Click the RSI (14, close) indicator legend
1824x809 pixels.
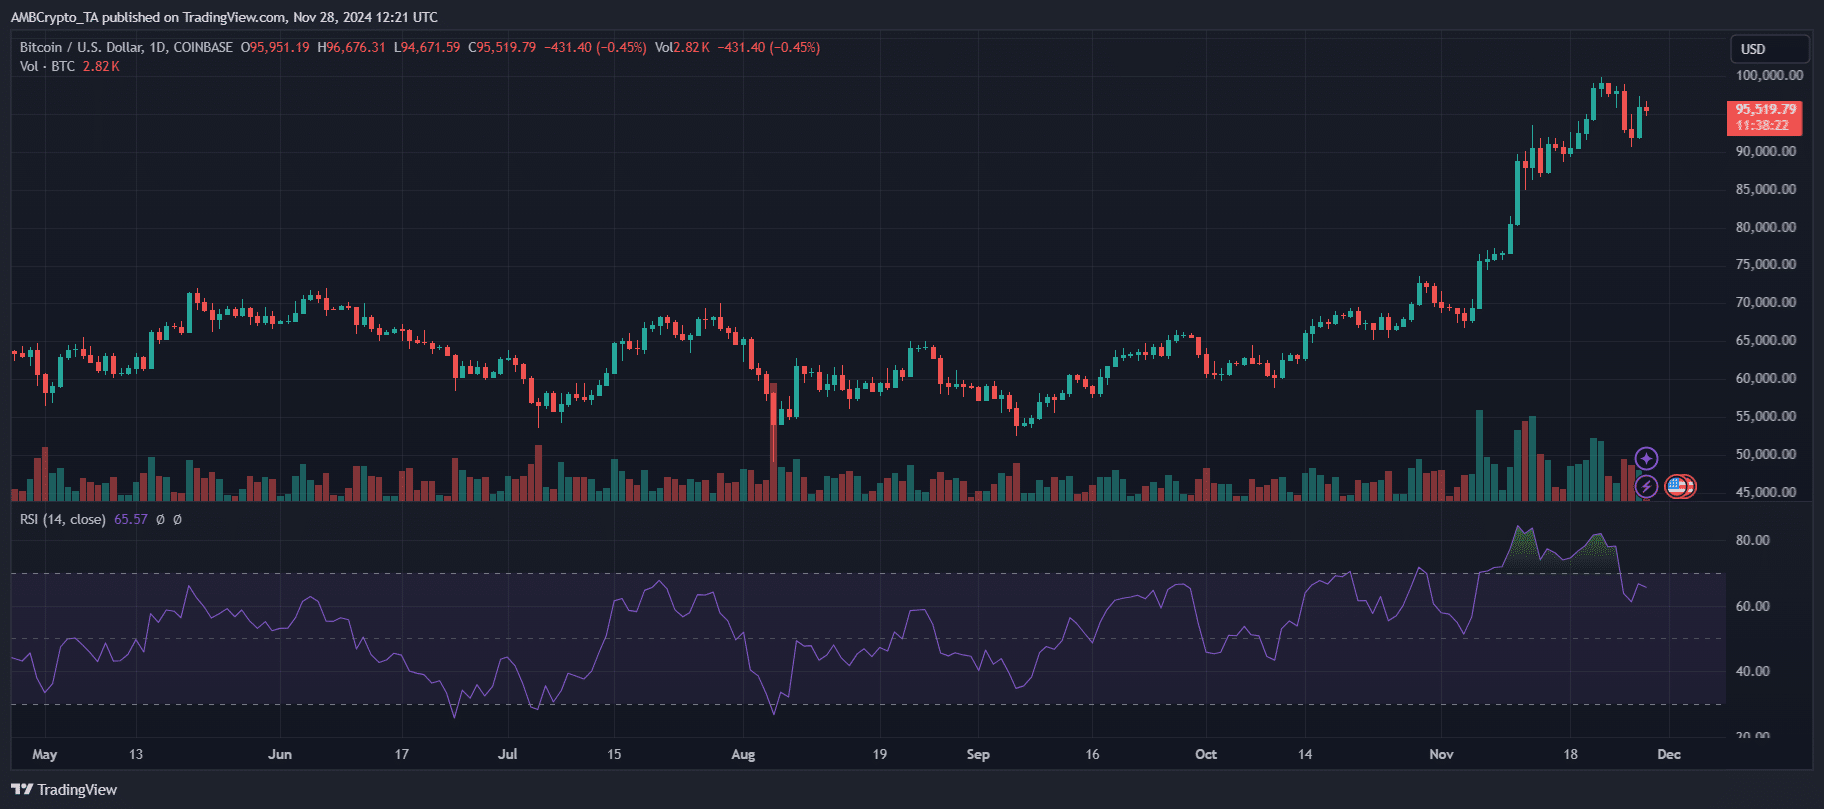(x=62, y=519)
